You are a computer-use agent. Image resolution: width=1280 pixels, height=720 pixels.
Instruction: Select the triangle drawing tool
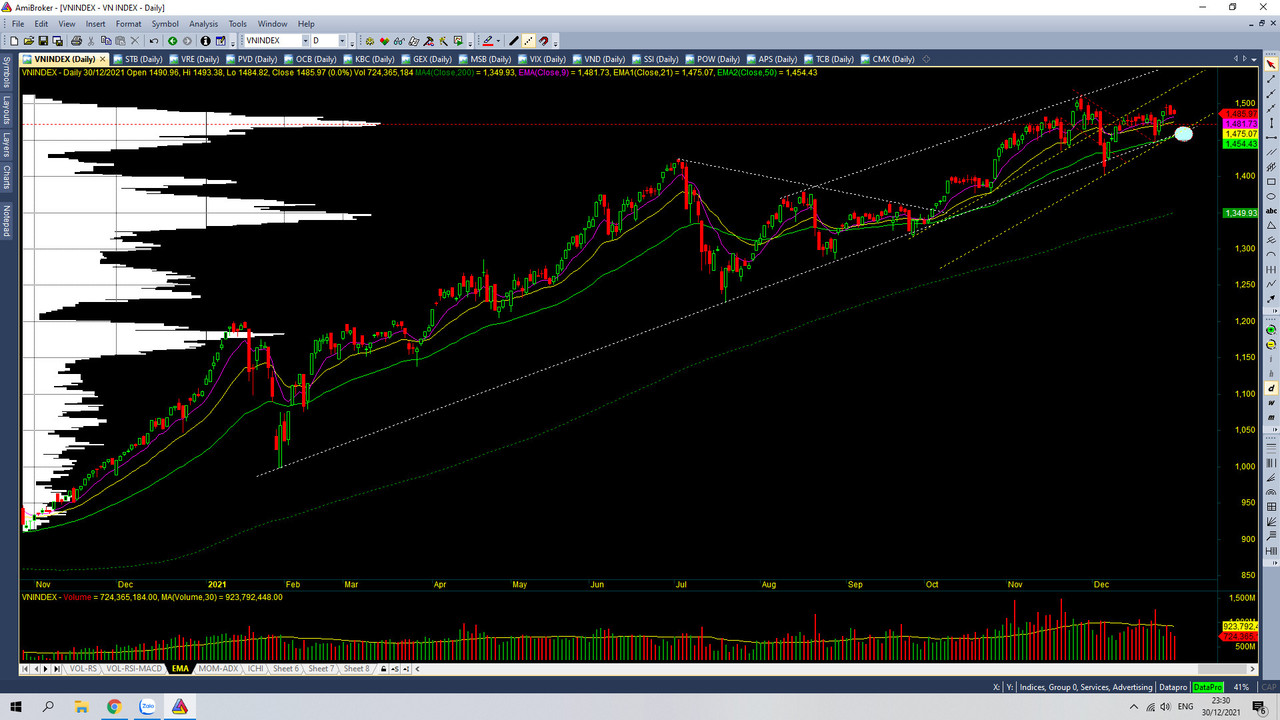click(1271, 226)
